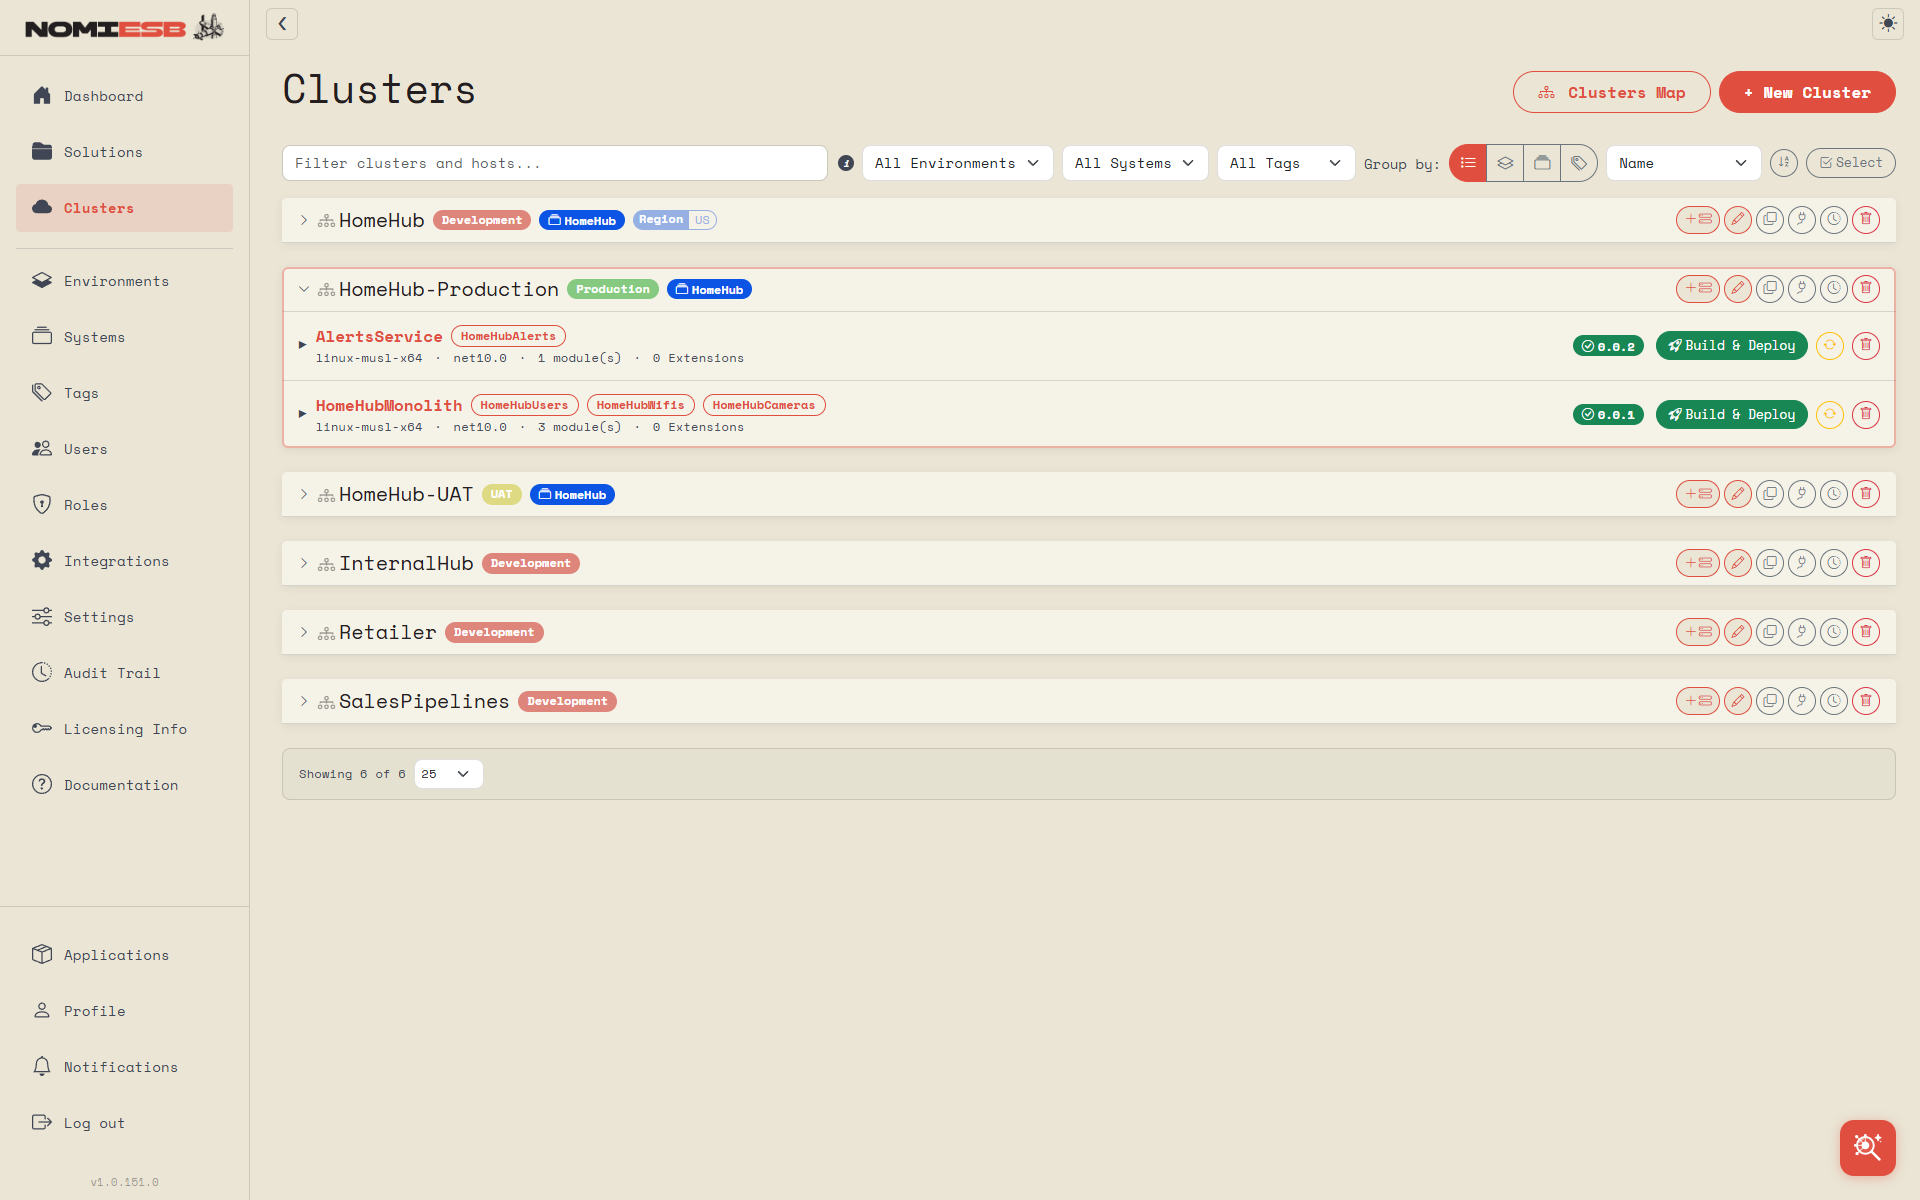Open the AI search assistant floating button
This screenshot has width=1920, height=1200.
click(x=1867, y=1147)
